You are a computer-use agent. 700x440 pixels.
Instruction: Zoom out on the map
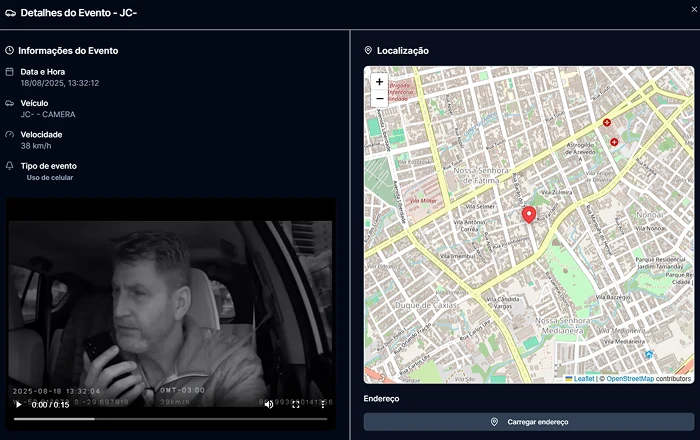point(379,99)
